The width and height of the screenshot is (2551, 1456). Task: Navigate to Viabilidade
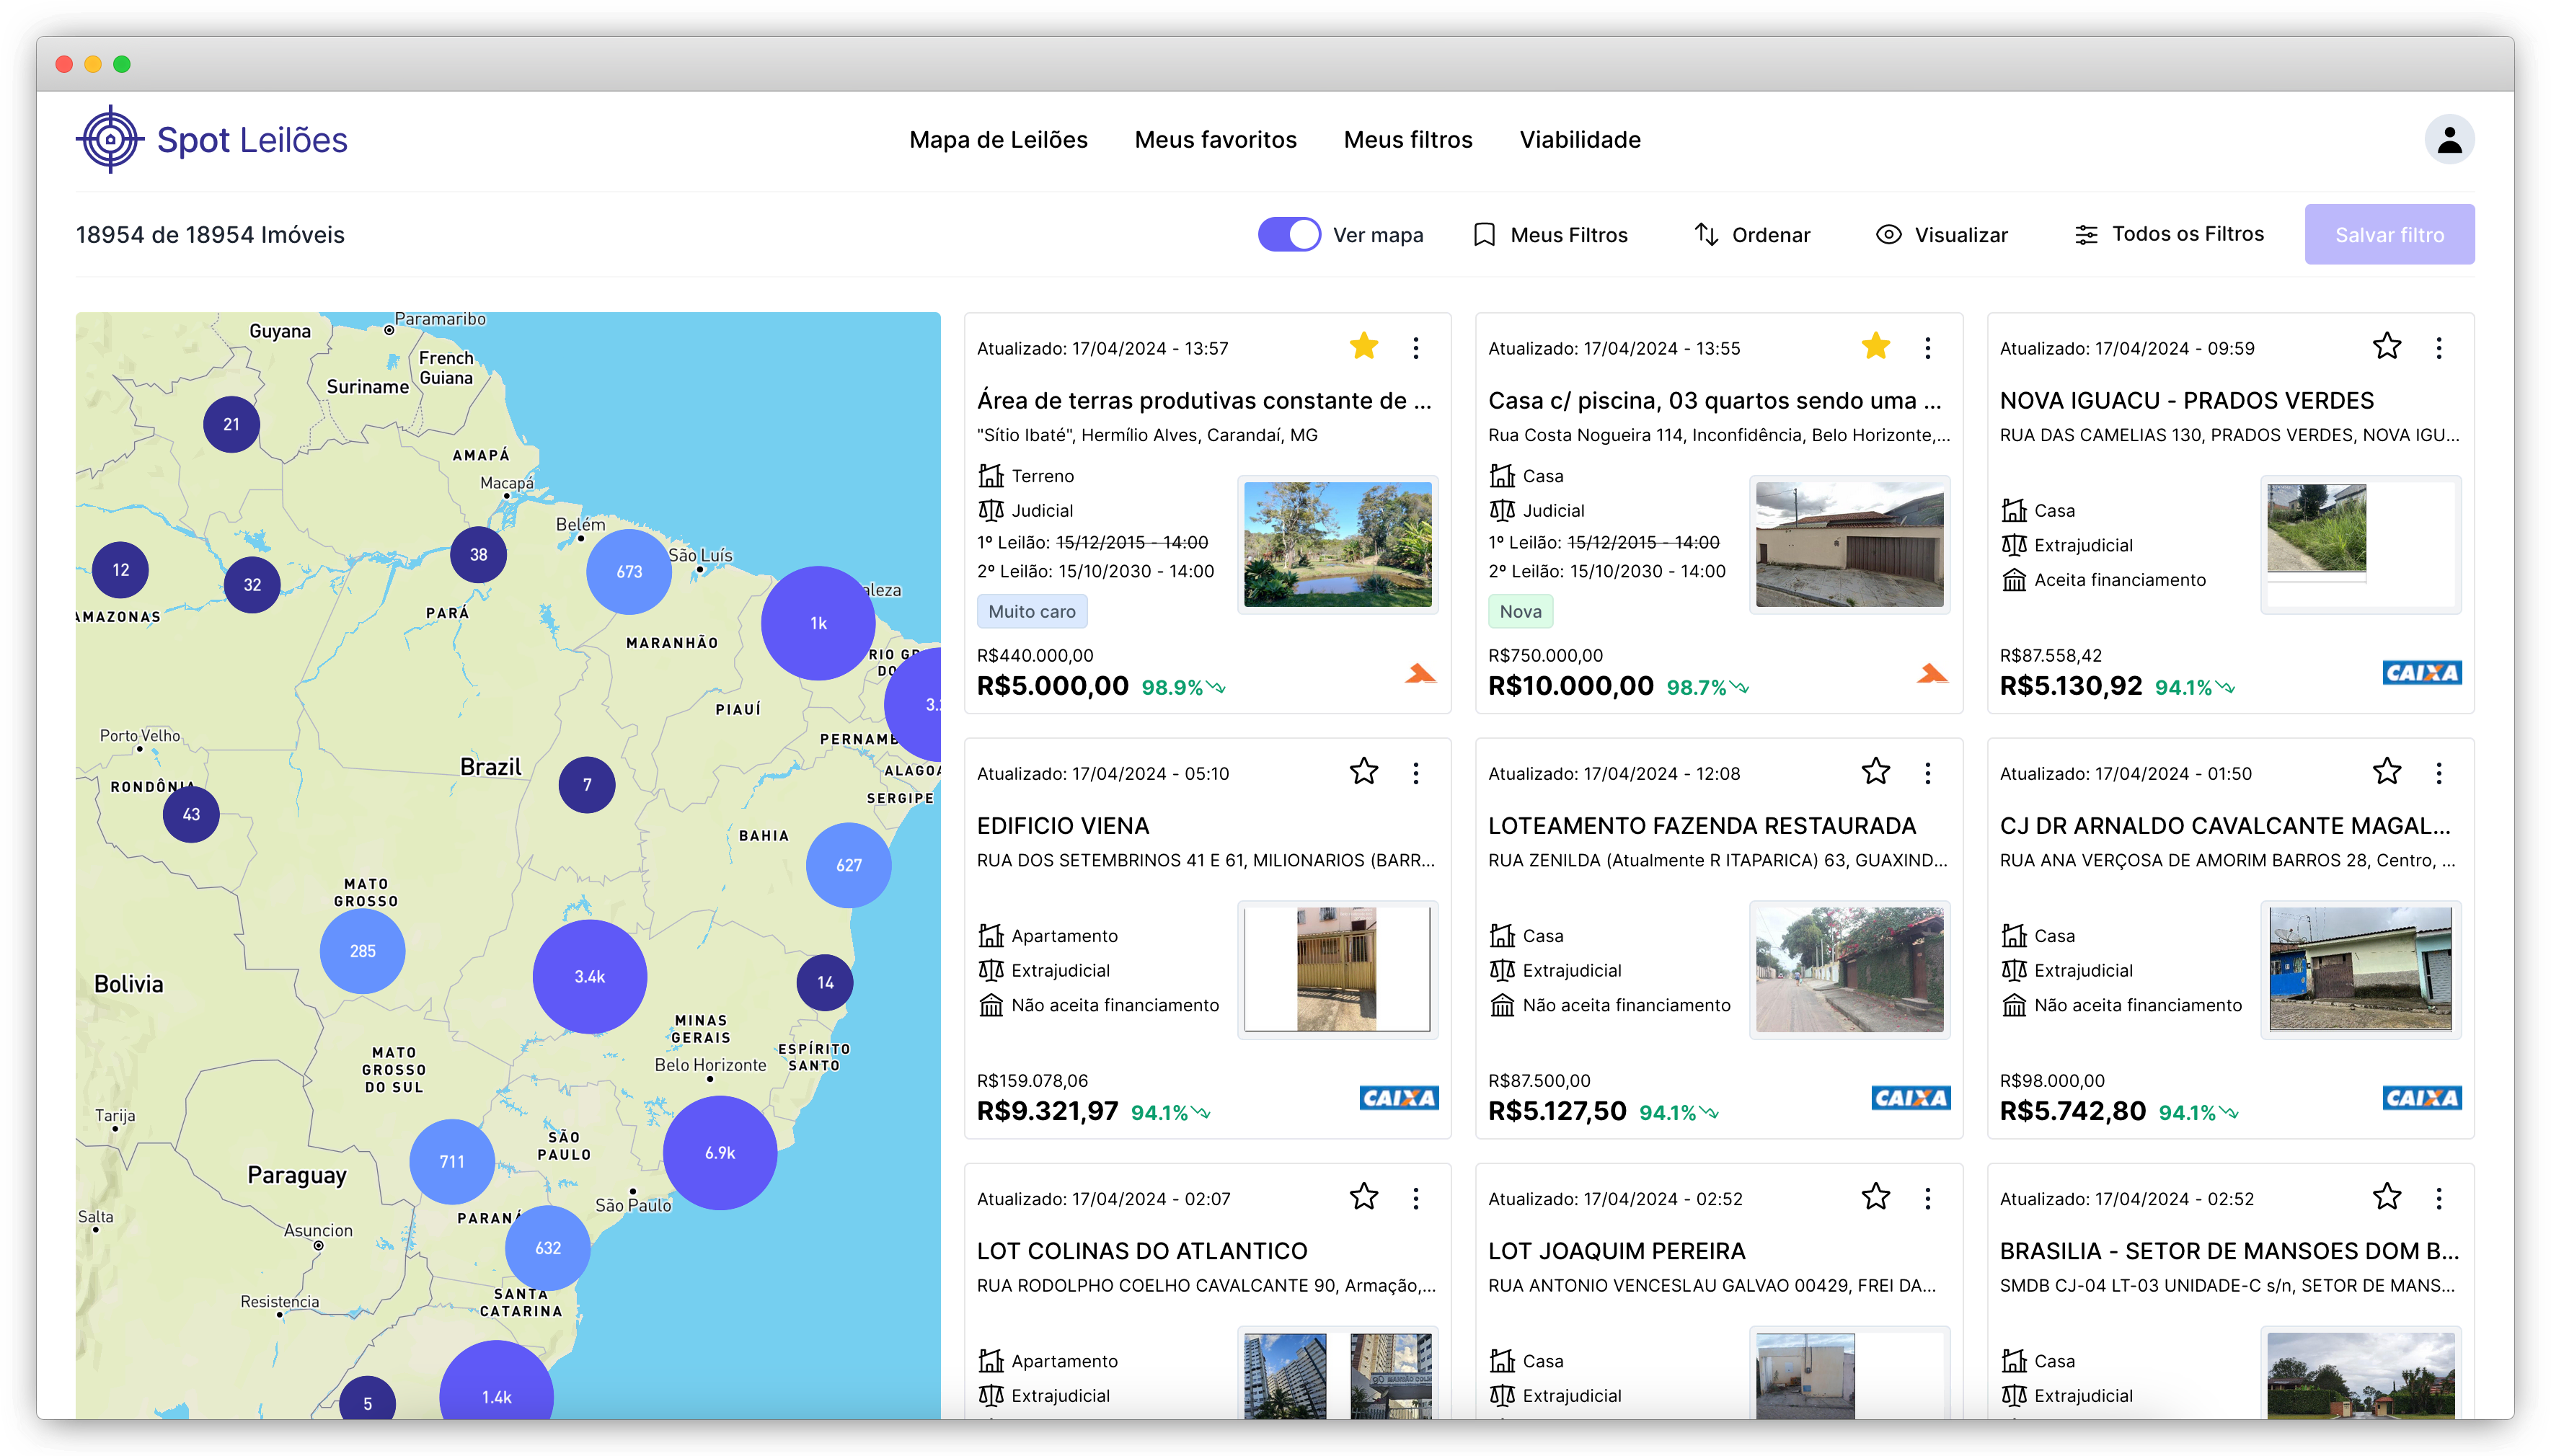tap(1579, 139)
